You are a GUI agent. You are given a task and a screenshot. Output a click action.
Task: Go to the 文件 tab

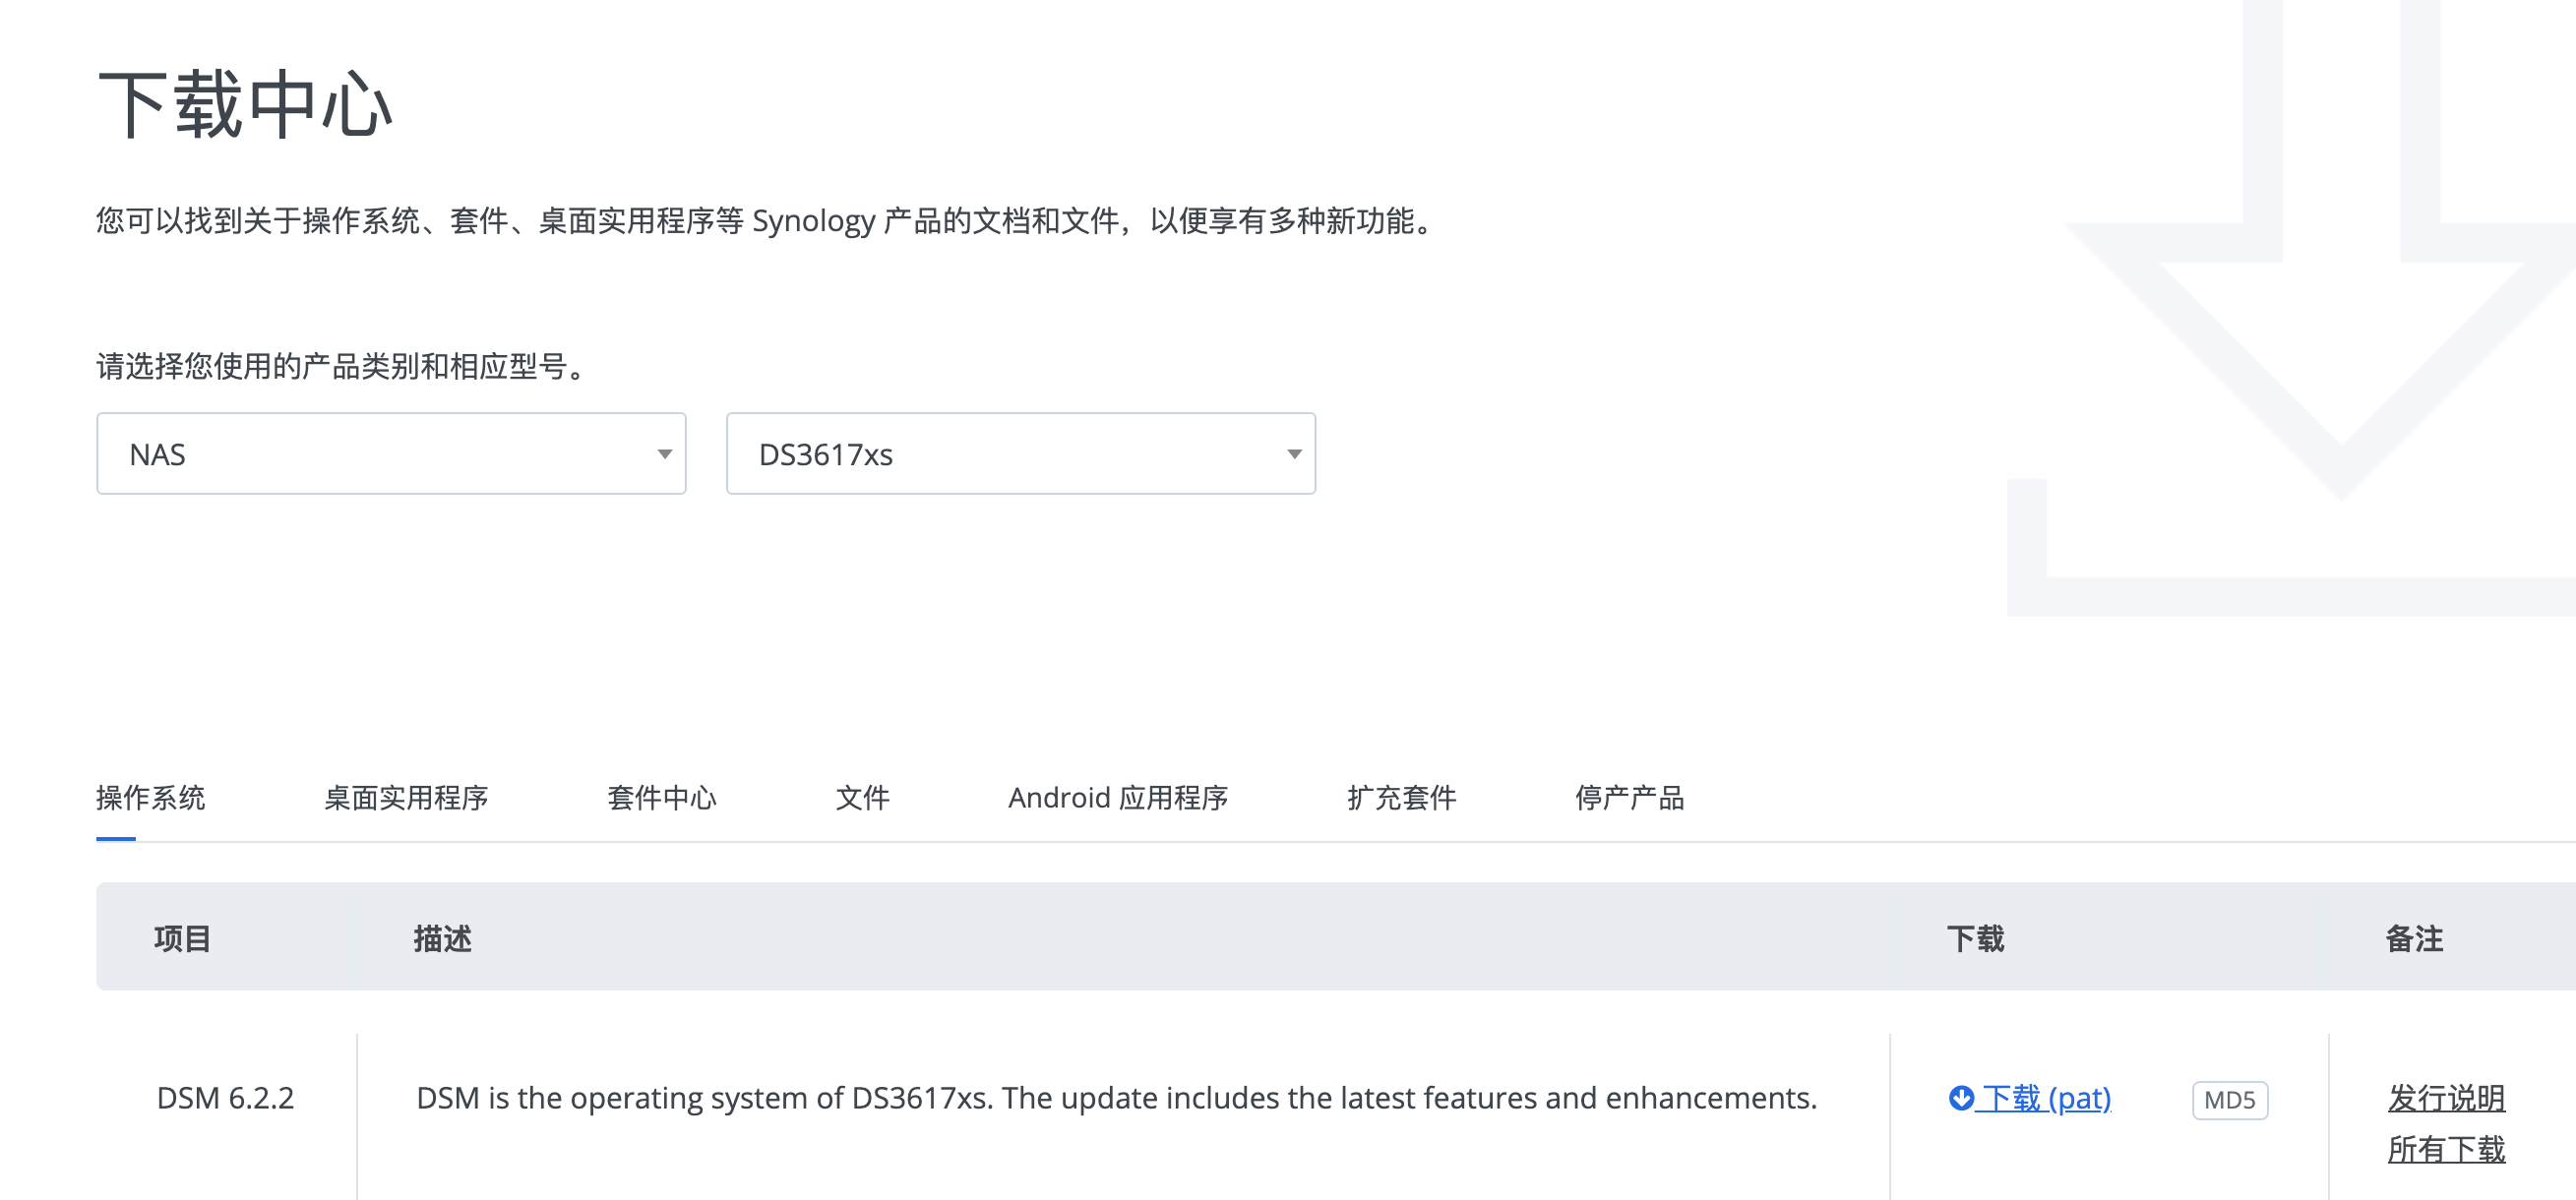click(x=862, y=797)
